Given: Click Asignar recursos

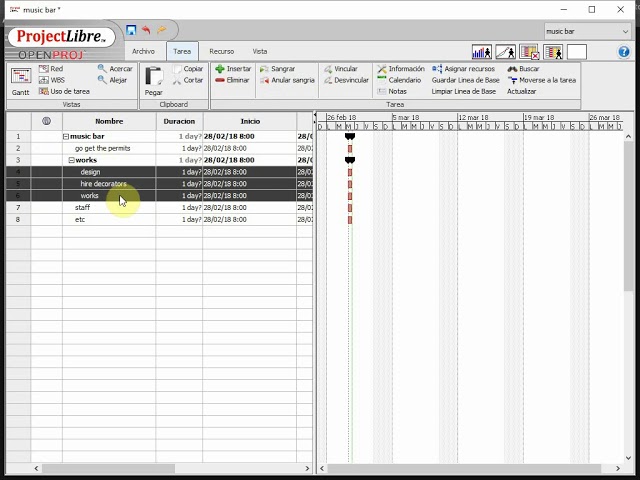Looking at the screenshot, I should coord(463,69).
